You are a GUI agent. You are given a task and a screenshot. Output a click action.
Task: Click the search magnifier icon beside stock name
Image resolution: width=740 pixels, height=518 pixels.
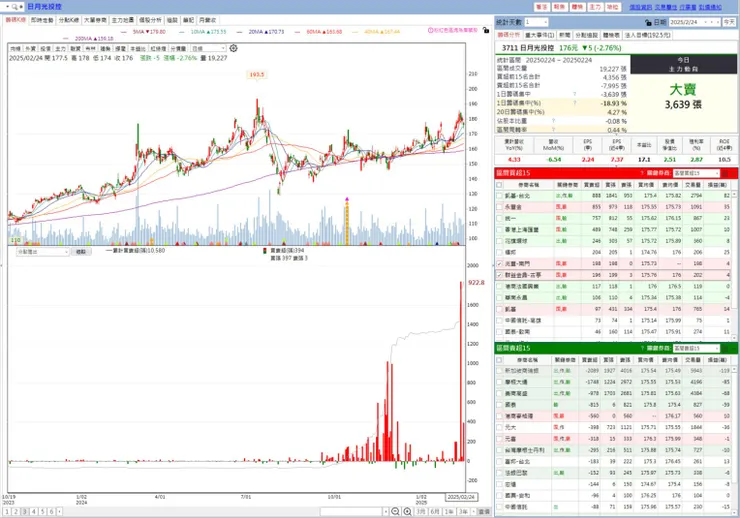[15, 7]
